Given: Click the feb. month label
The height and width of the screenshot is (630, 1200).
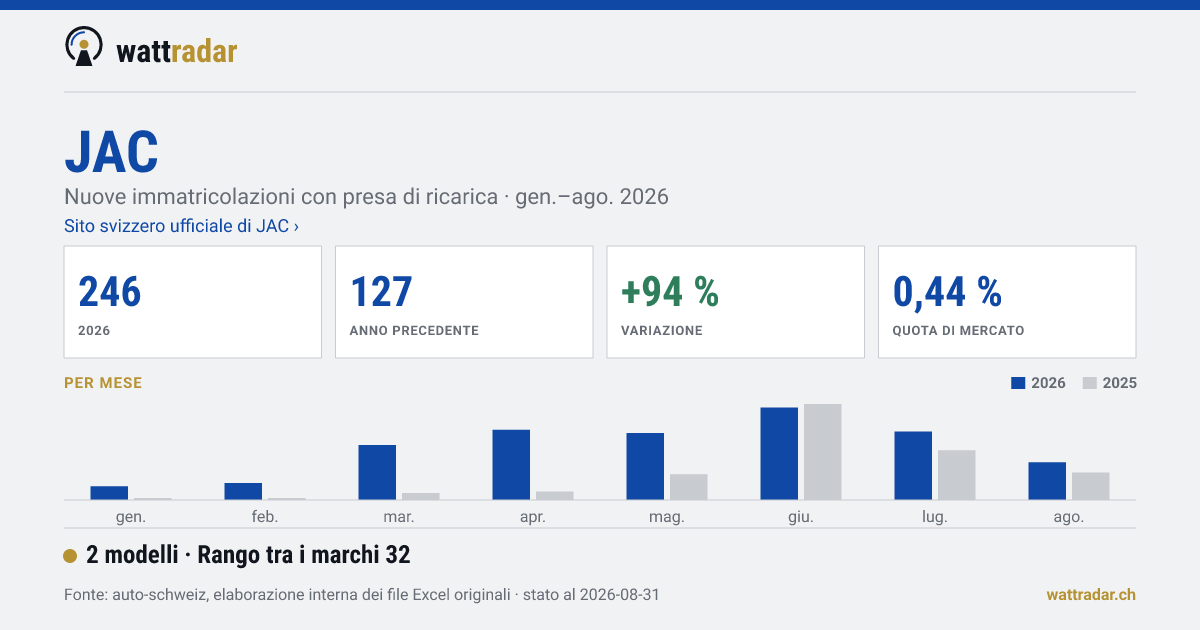Looking at the screenshot, I should point(265,517).
